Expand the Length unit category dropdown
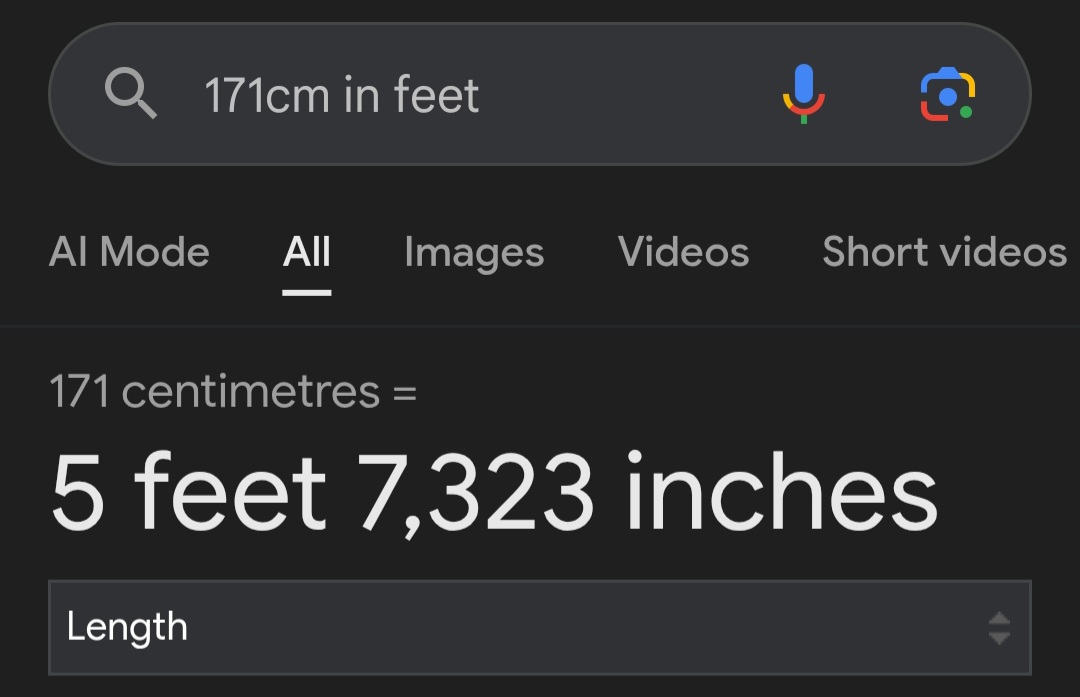Viewport: 1080px width, 697px height. click(x=540, y=628)
